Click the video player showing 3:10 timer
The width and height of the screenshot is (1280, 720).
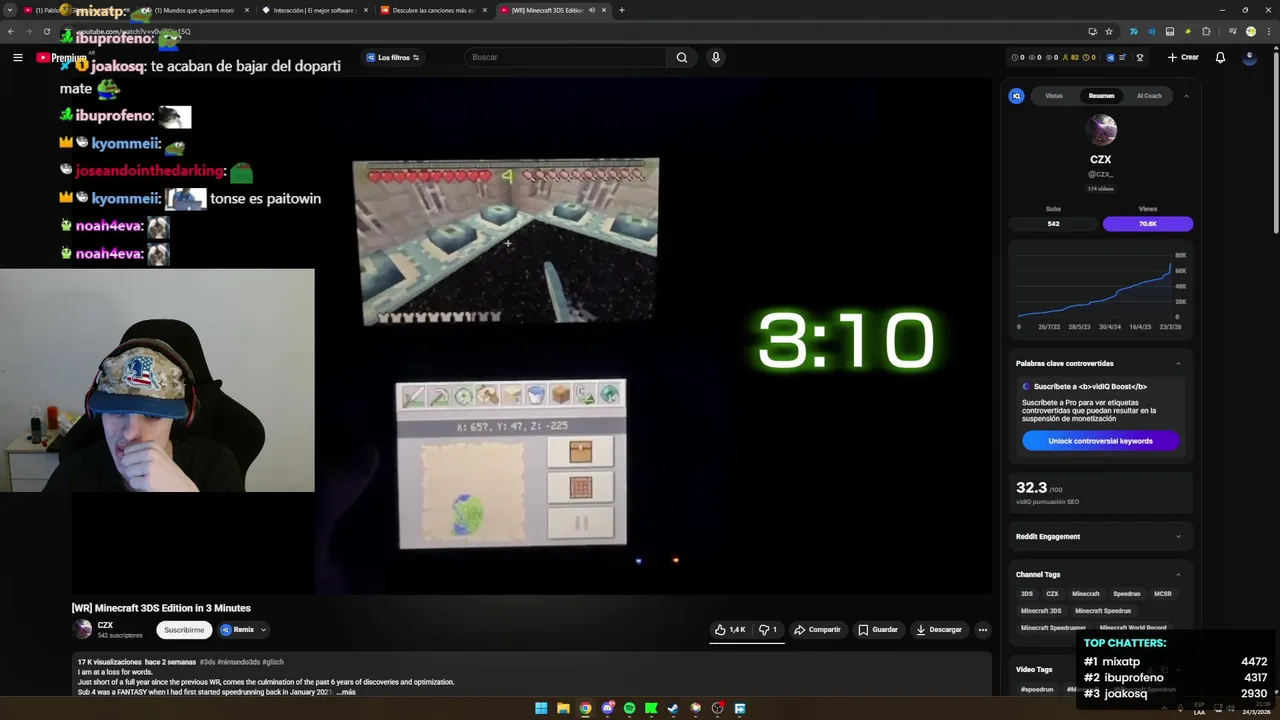point(531,336)
